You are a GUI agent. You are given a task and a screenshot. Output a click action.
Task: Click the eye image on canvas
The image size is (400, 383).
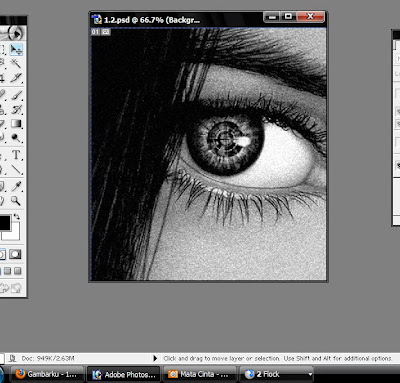pos(209,154)
